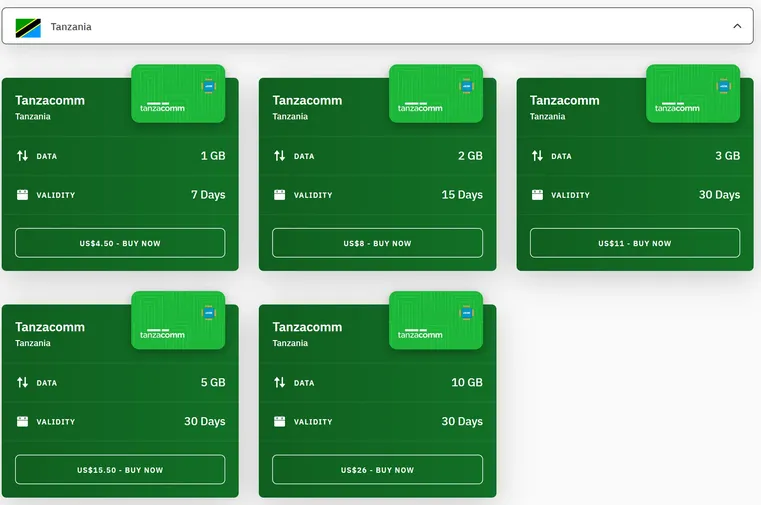761x505 pixels.
Task: Click the Tanzacomm title on the 10 GB card
Action: coord(307,327)
